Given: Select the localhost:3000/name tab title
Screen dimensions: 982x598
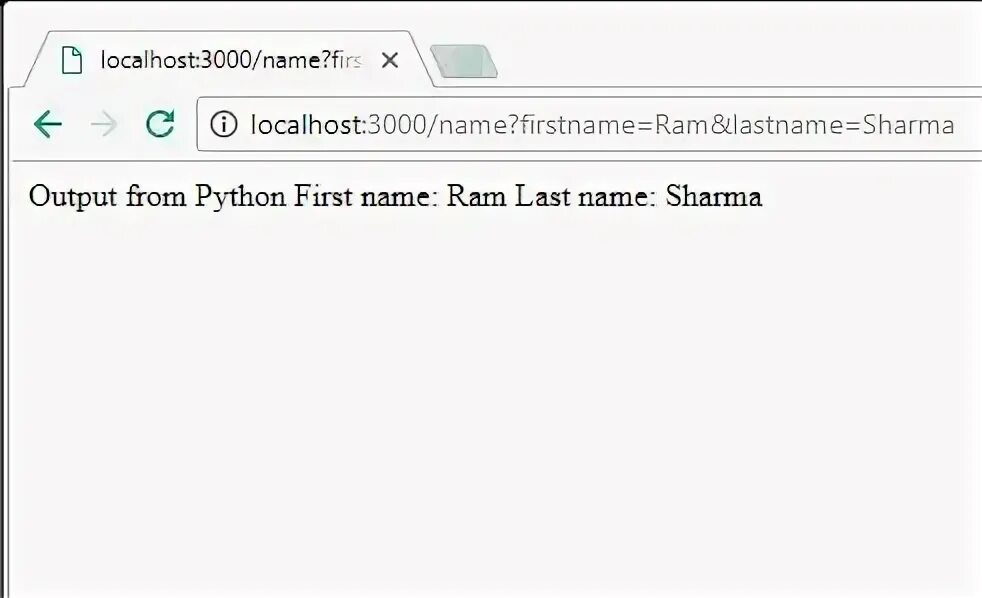Looking at the screenshot, I should [x=230, y=60].
